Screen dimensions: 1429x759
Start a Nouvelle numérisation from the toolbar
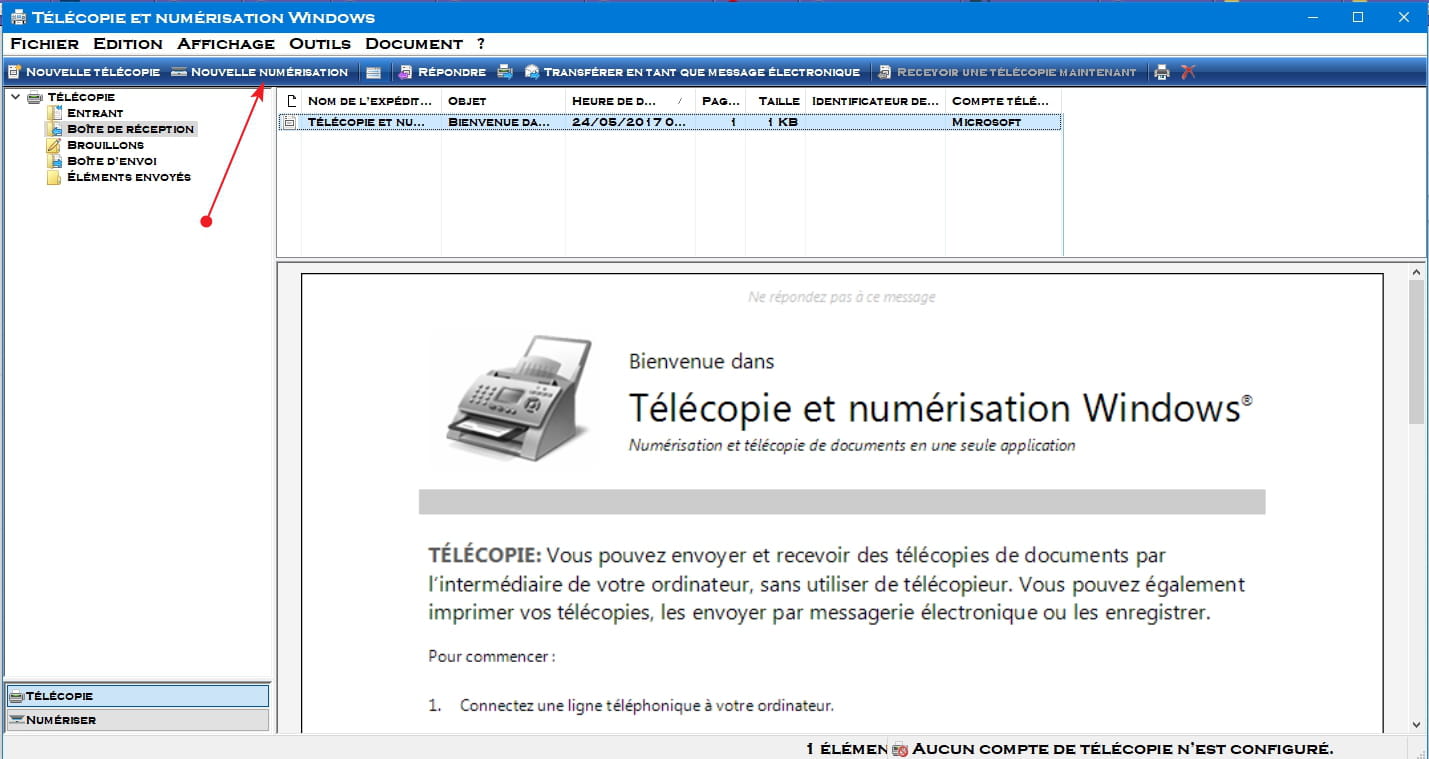[x=260, y=72]
